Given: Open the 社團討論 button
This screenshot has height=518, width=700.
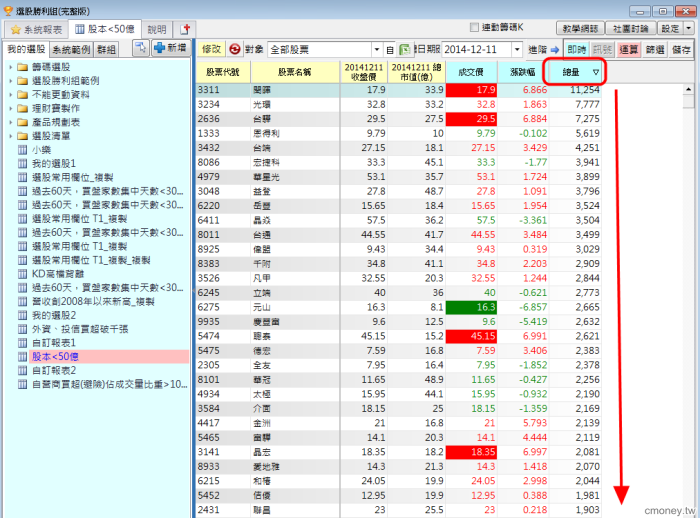Looking at the screenshot, I should (630, 29).
